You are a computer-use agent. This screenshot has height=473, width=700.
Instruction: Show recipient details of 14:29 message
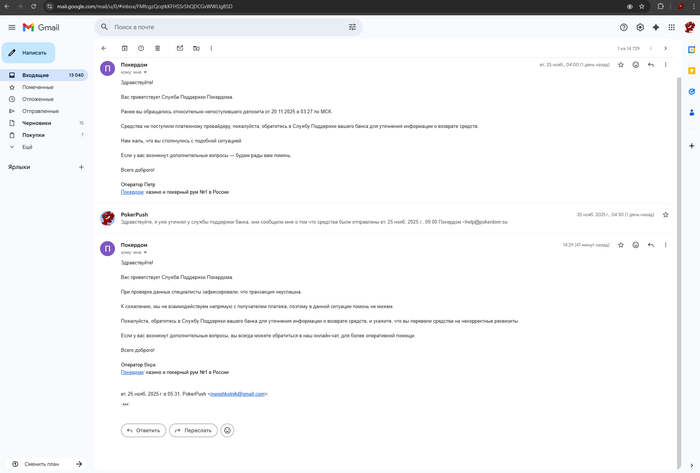coord(145,253)
